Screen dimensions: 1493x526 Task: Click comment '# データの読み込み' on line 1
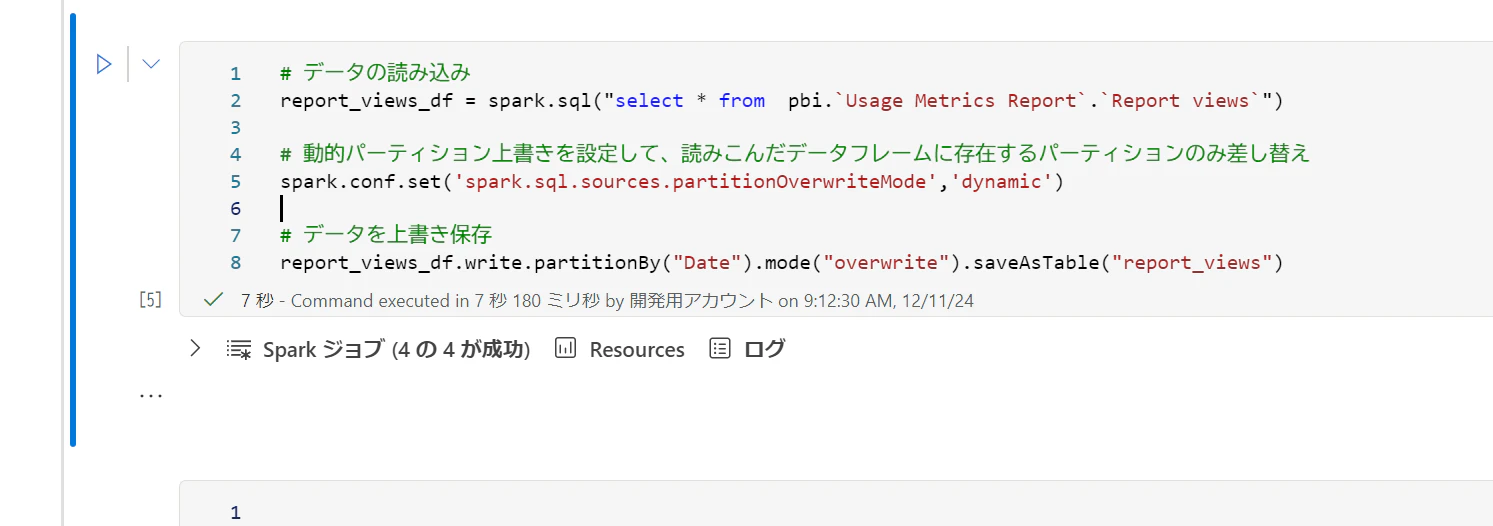point(375,73)
